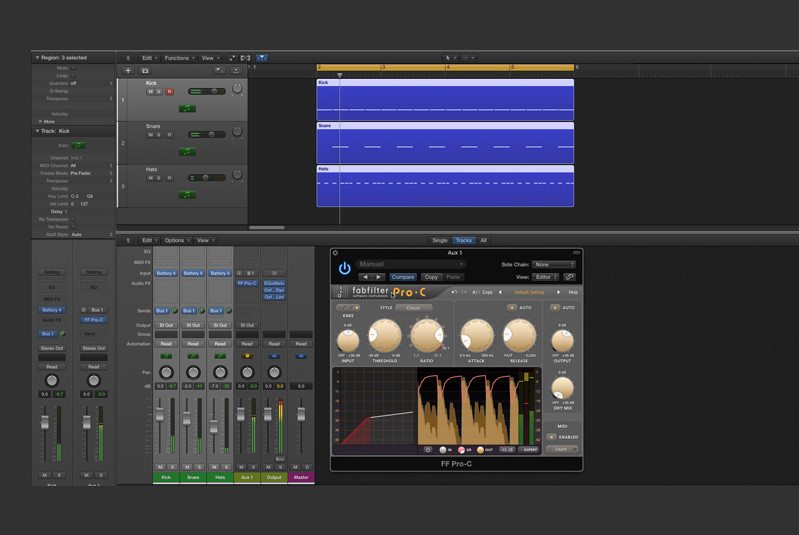
Task: Mute the Kick track in the track header
Action: click(151, 92)
